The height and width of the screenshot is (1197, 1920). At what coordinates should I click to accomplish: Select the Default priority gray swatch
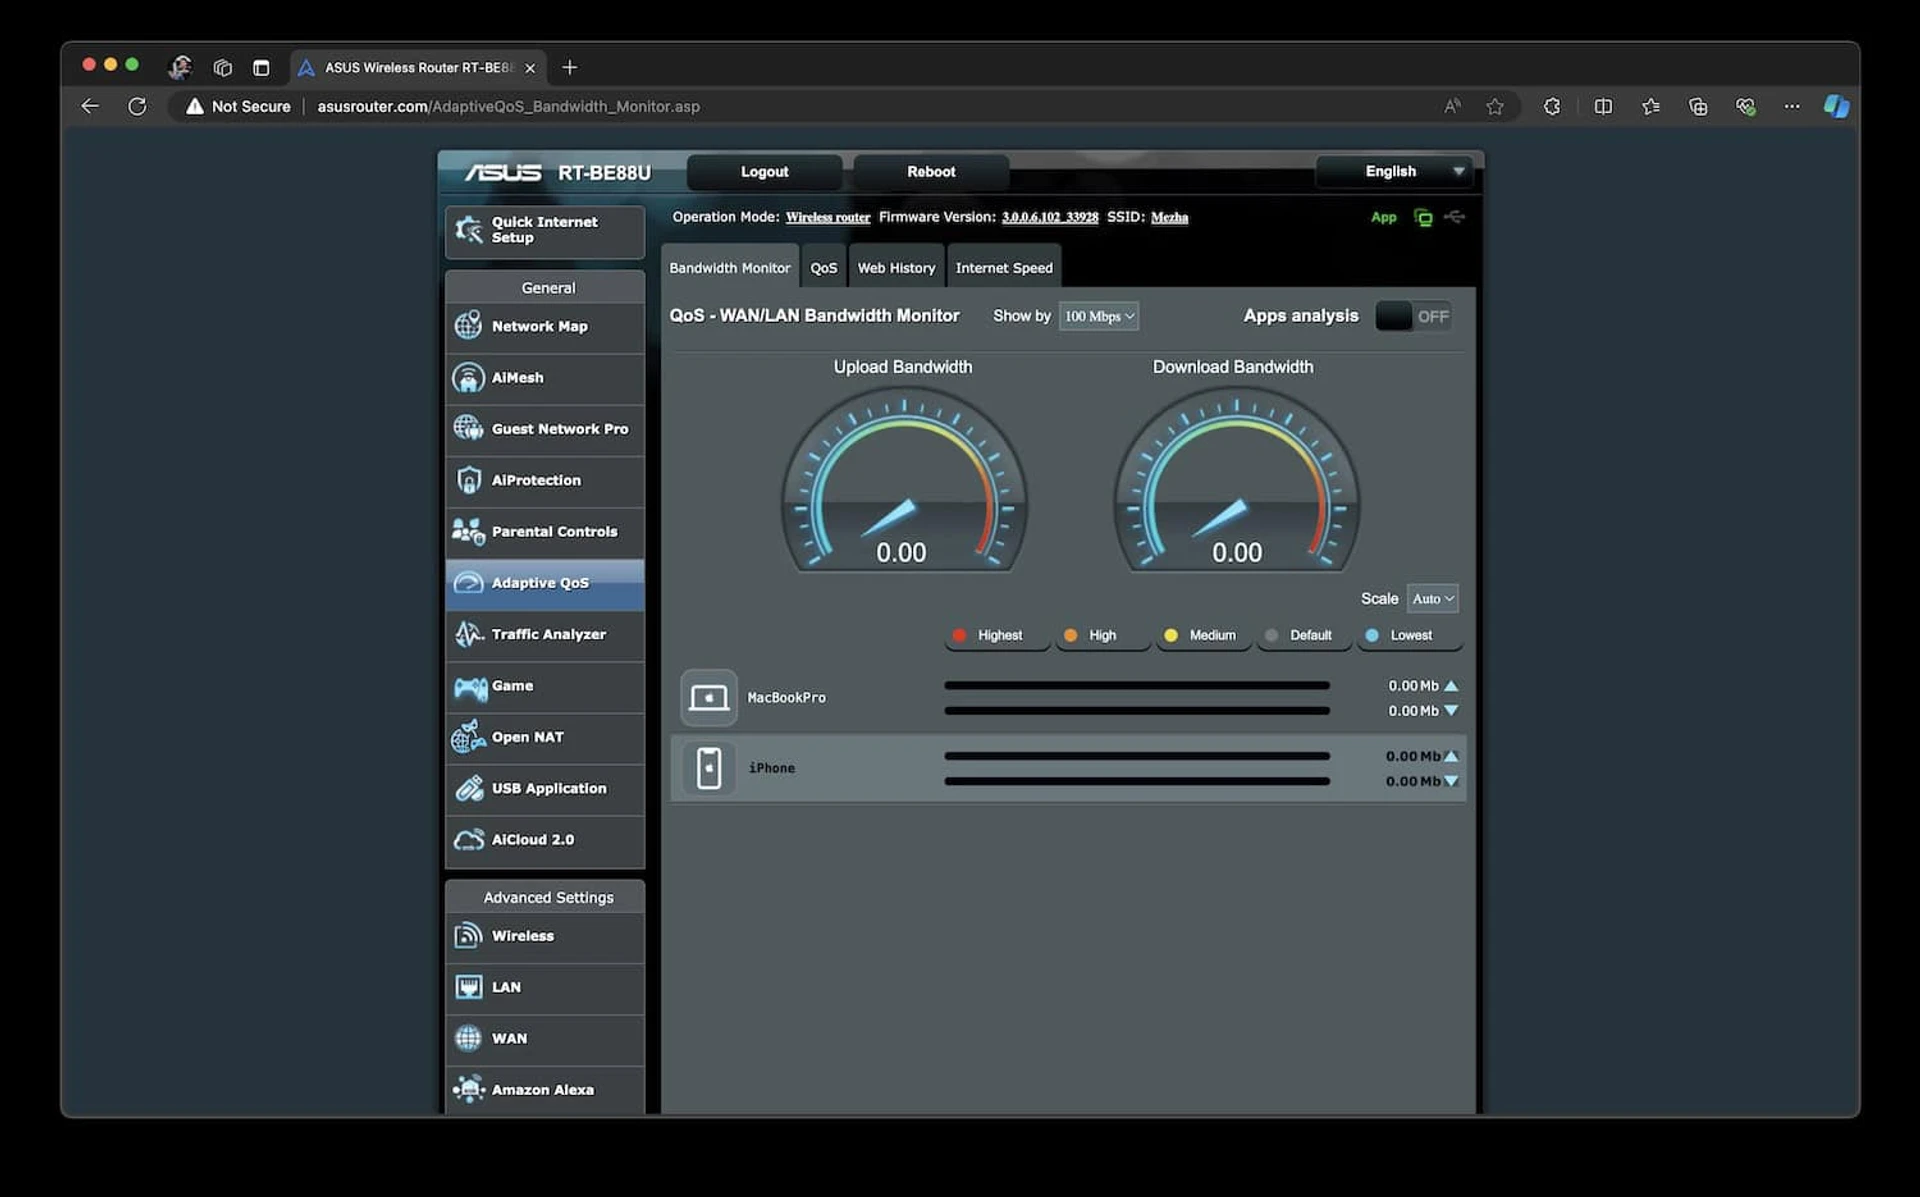click(1271, 635)
